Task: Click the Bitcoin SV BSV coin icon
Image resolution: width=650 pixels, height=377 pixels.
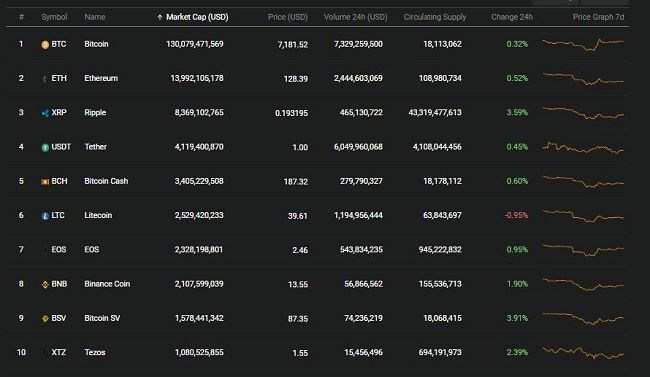Action: tap(45, 319)
